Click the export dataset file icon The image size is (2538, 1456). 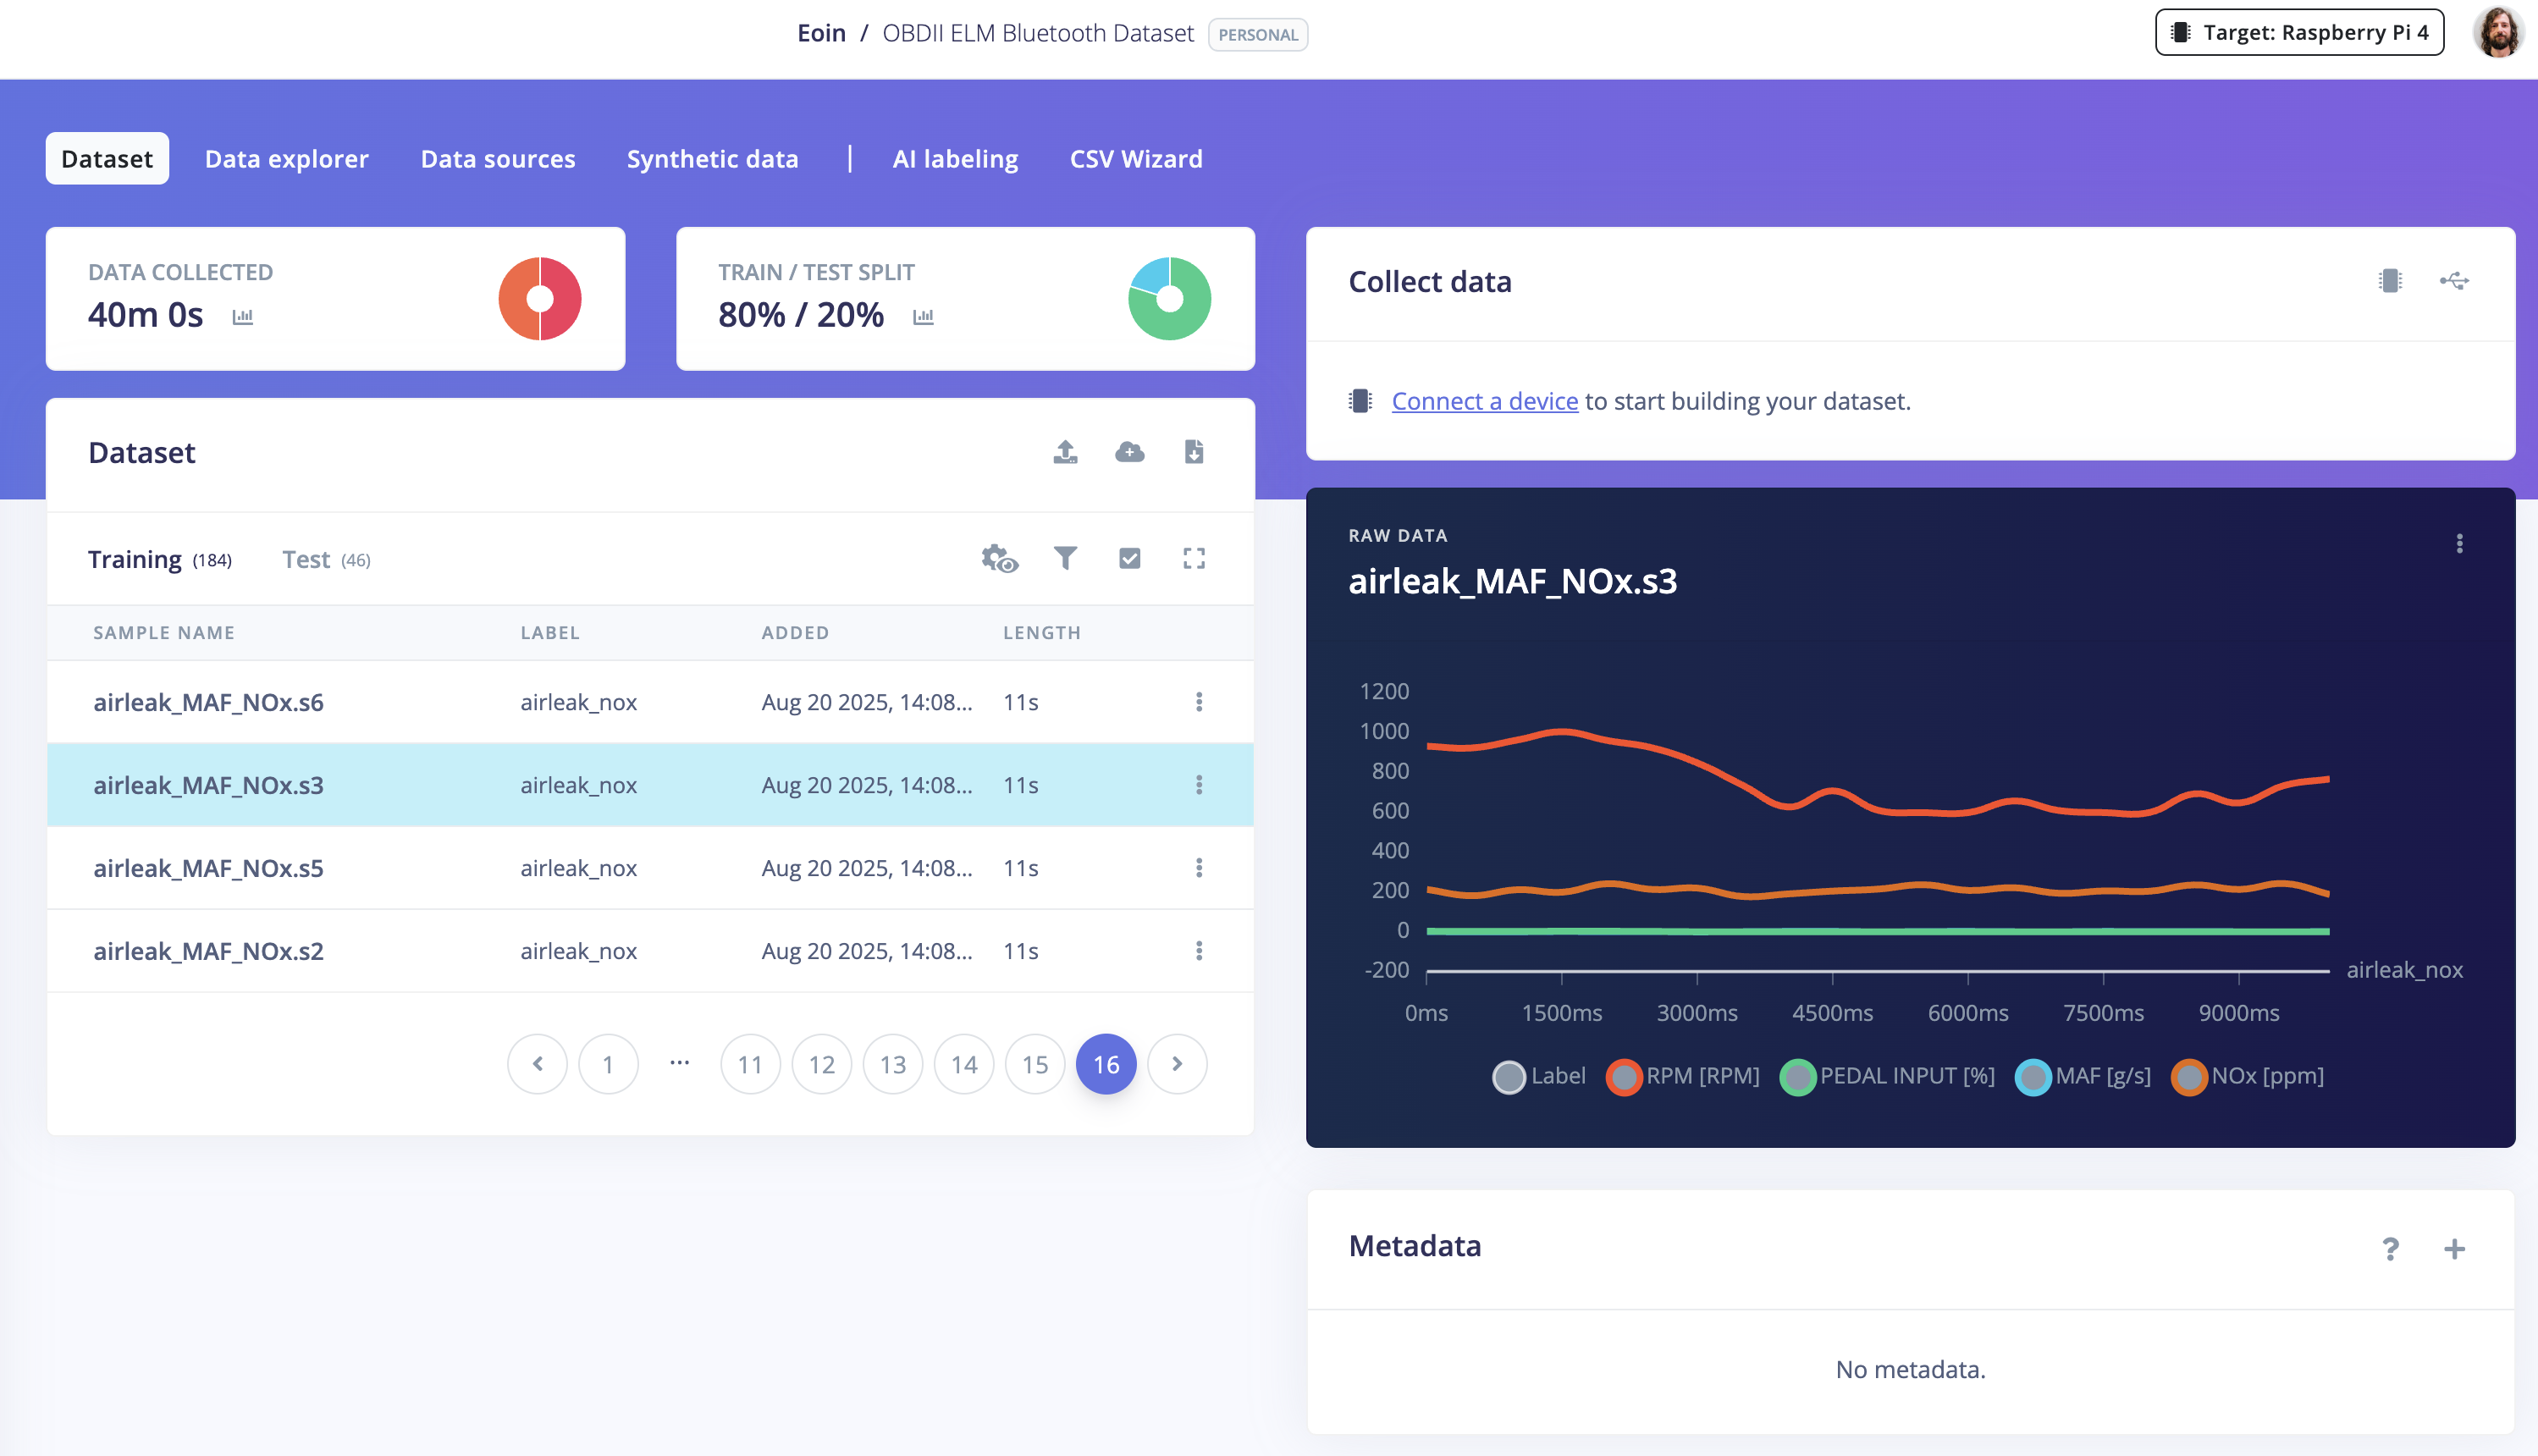coord(1193,452)
